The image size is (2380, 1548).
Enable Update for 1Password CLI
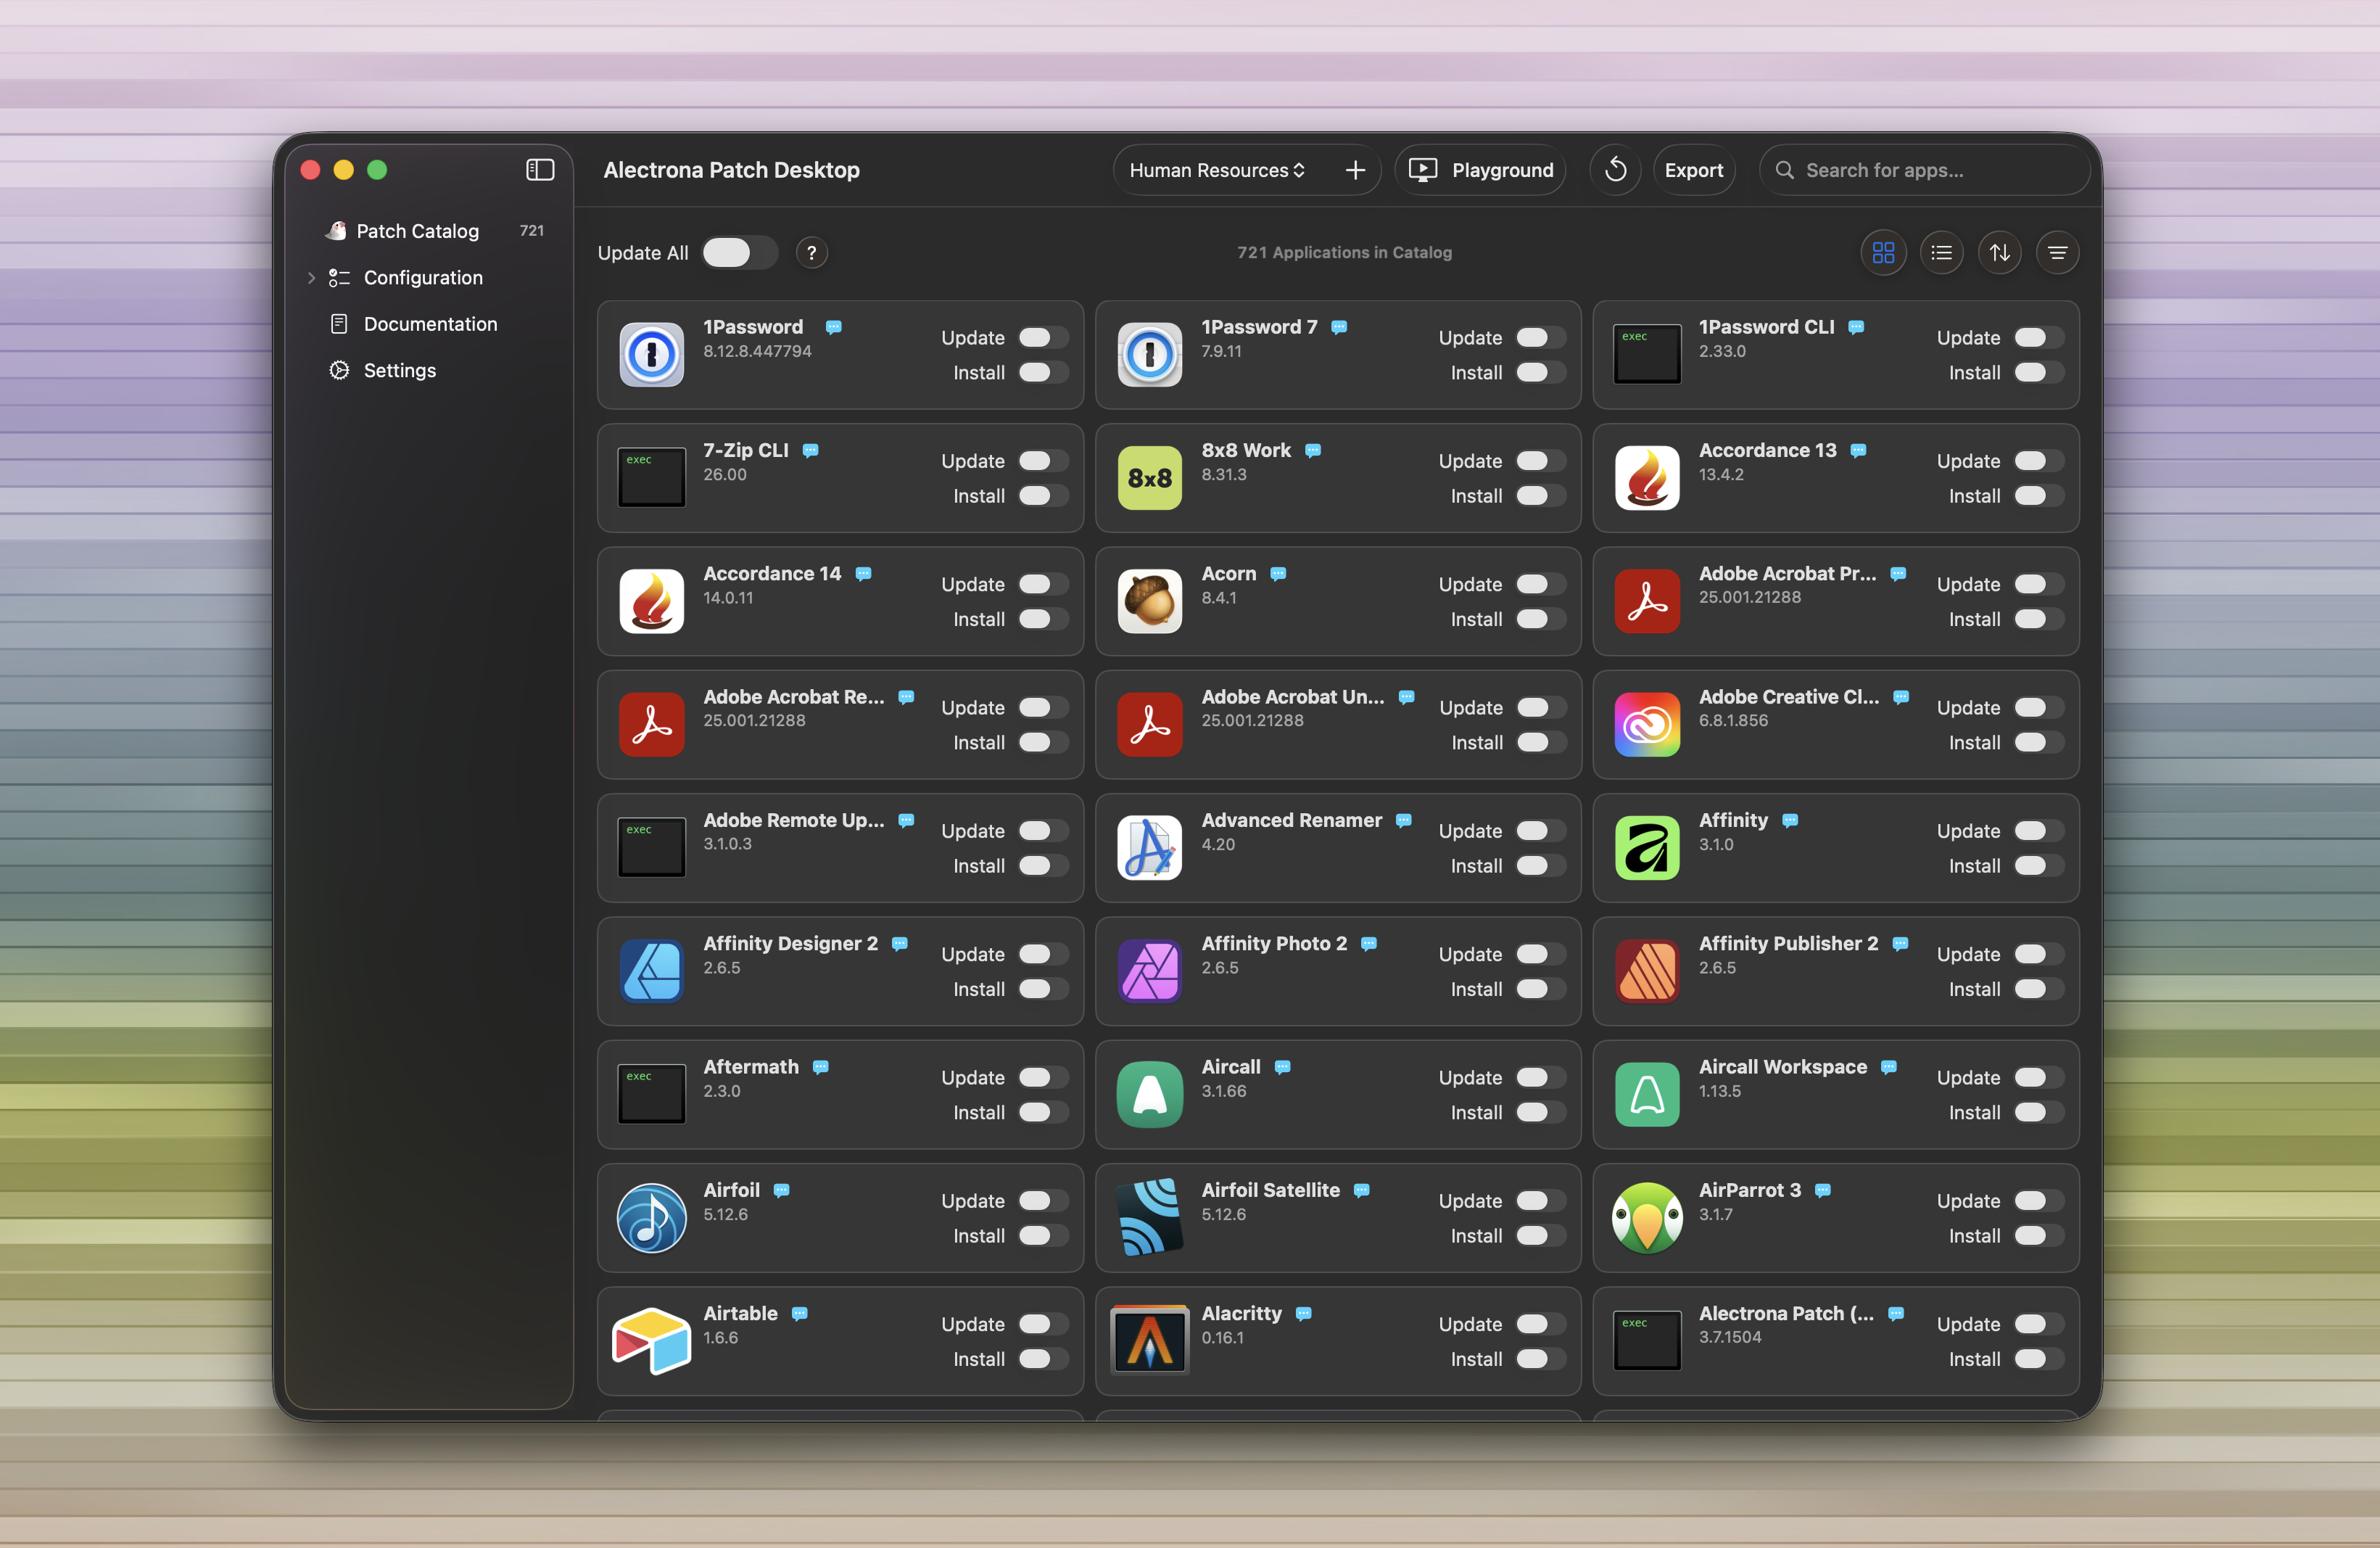click(x=2038, y=338)
